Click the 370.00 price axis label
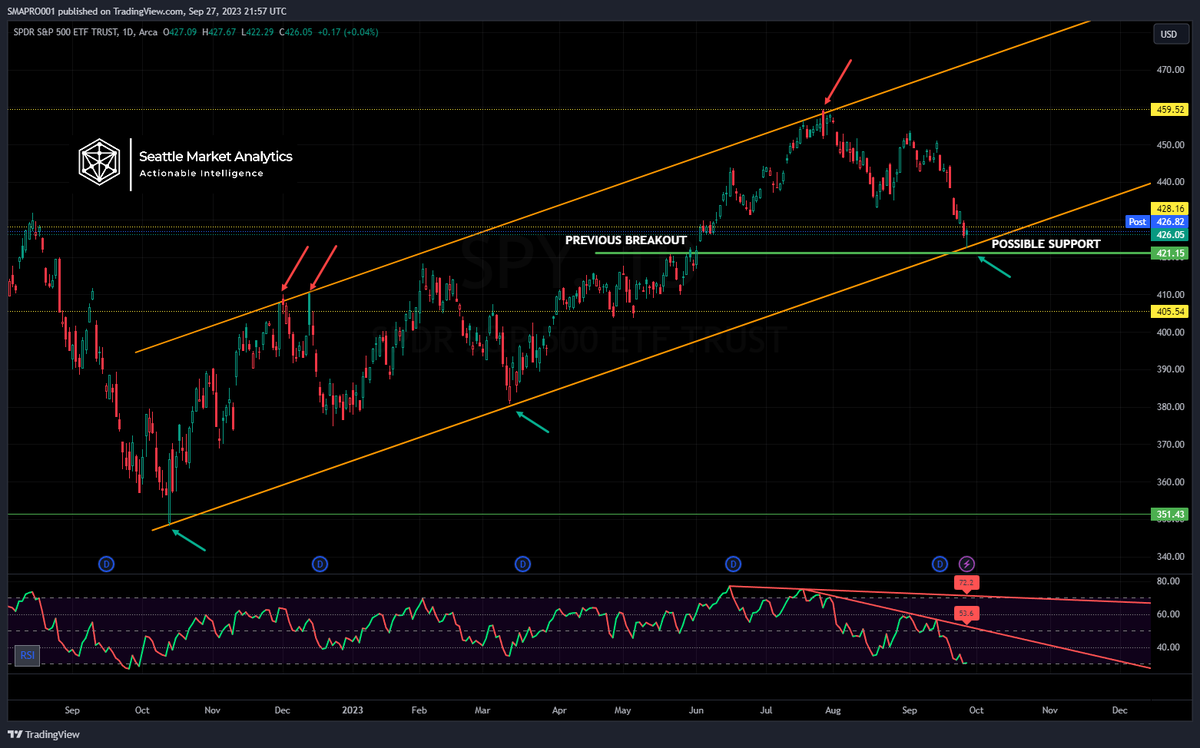1200x748 pixels. (x=1170, y=445)
